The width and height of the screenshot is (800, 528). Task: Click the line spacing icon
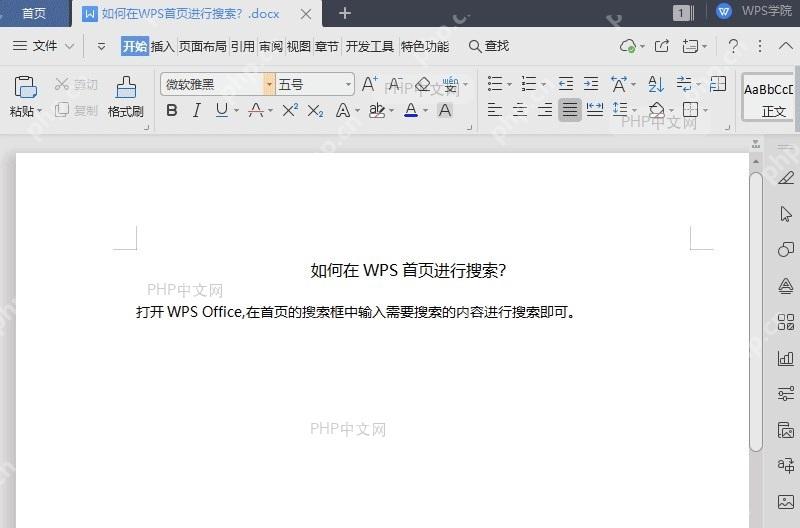[x=619, y=110]
